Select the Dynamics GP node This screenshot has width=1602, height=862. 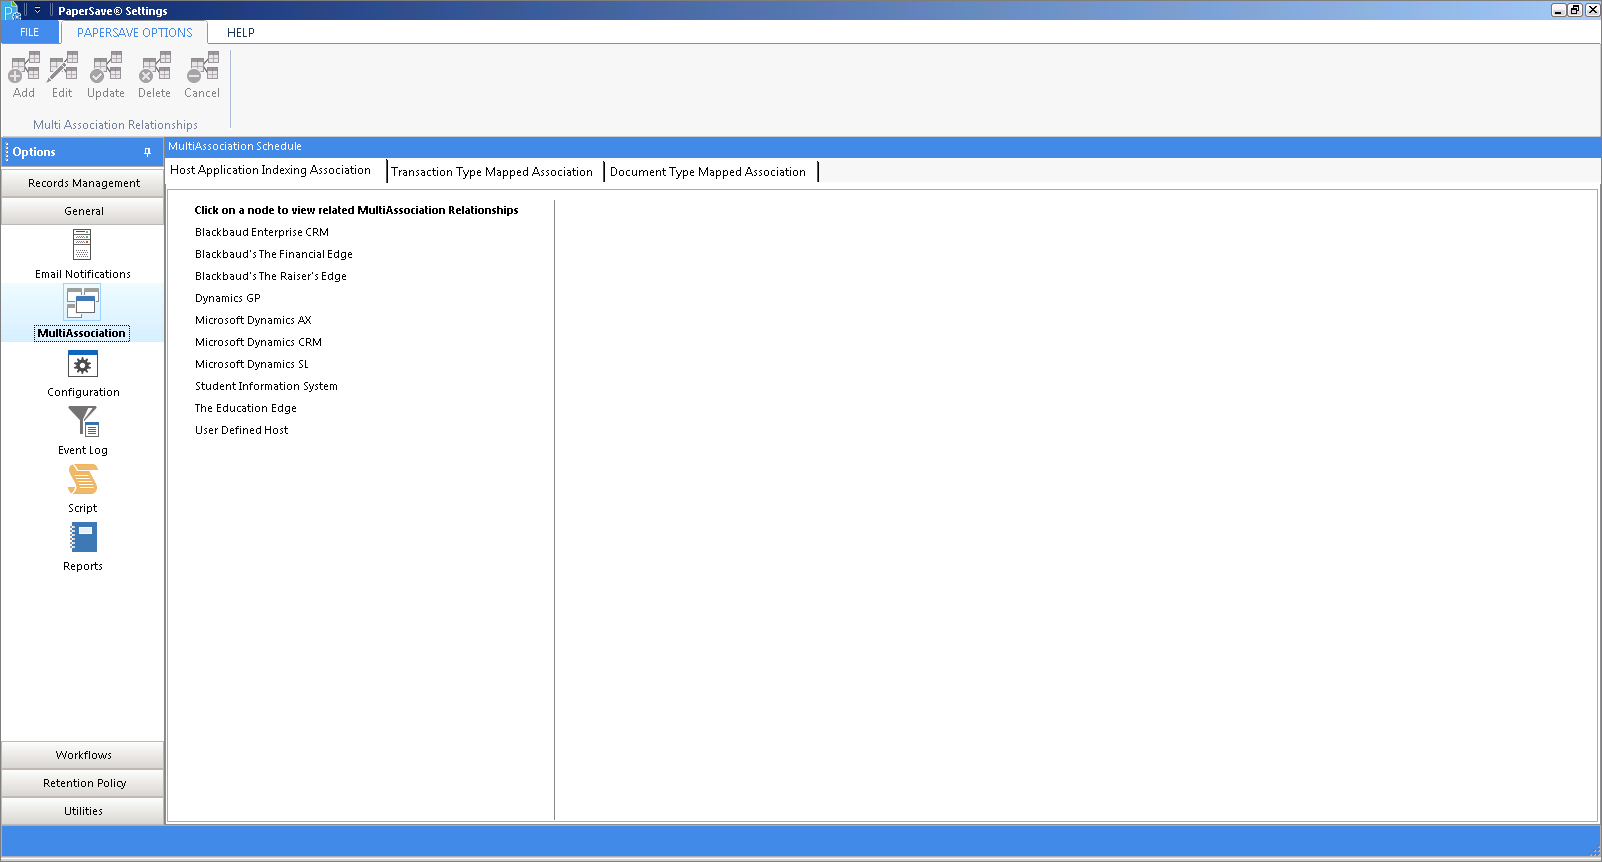pos(228,298)
